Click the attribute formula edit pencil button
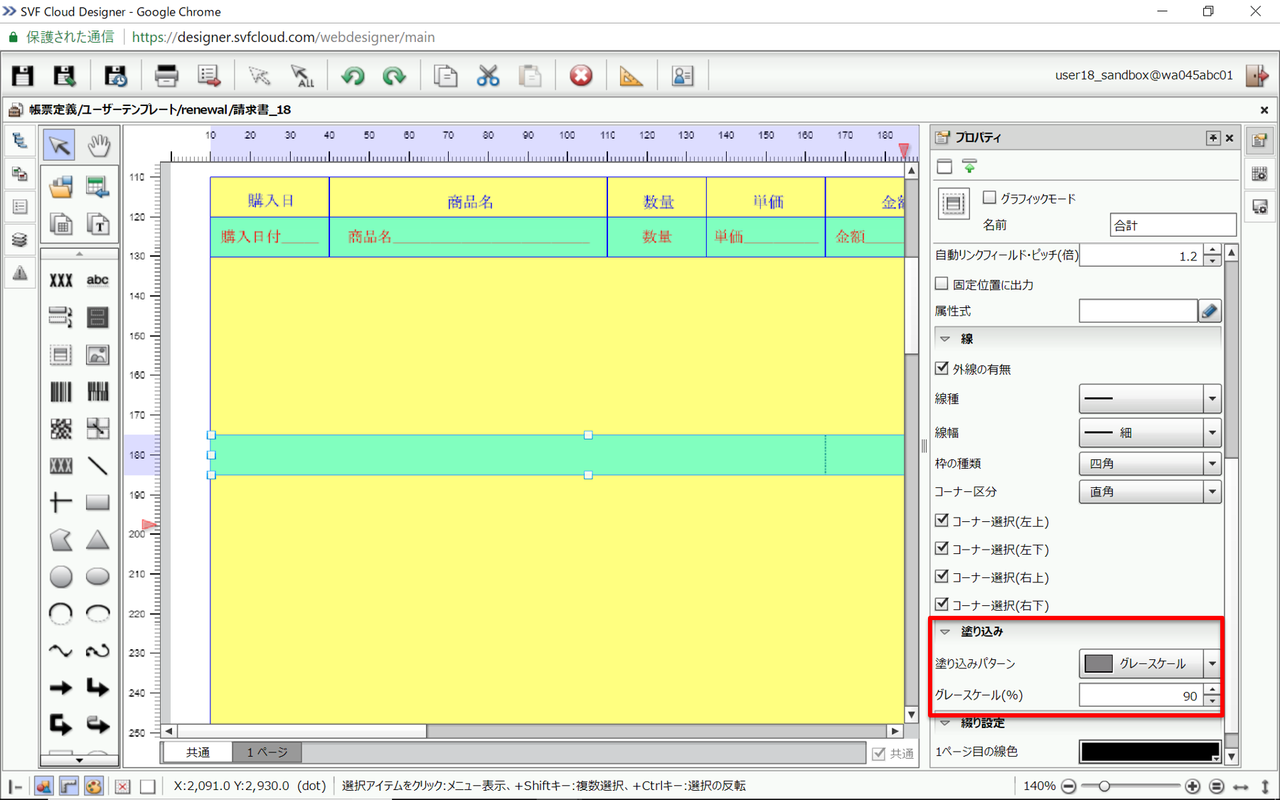This screenshot has height=800, width=1280. [1210, 311]
